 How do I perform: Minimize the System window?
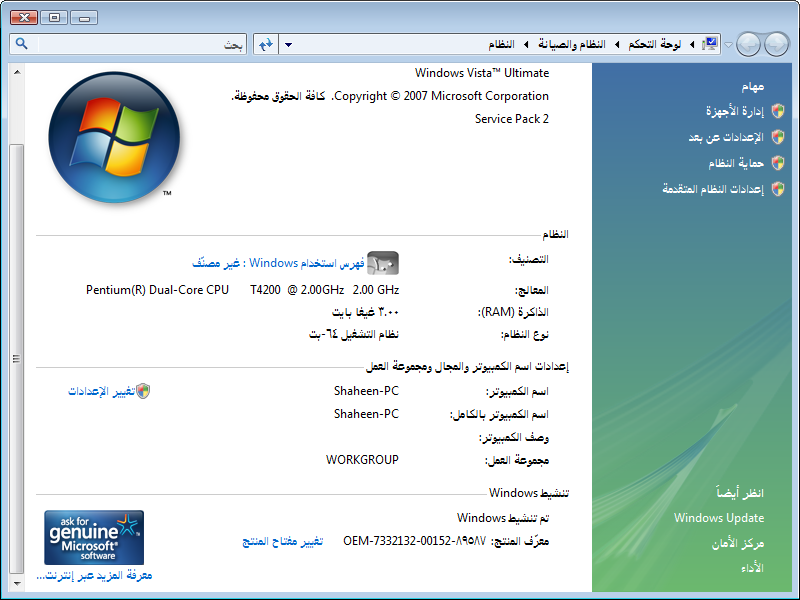click(84, 17)
